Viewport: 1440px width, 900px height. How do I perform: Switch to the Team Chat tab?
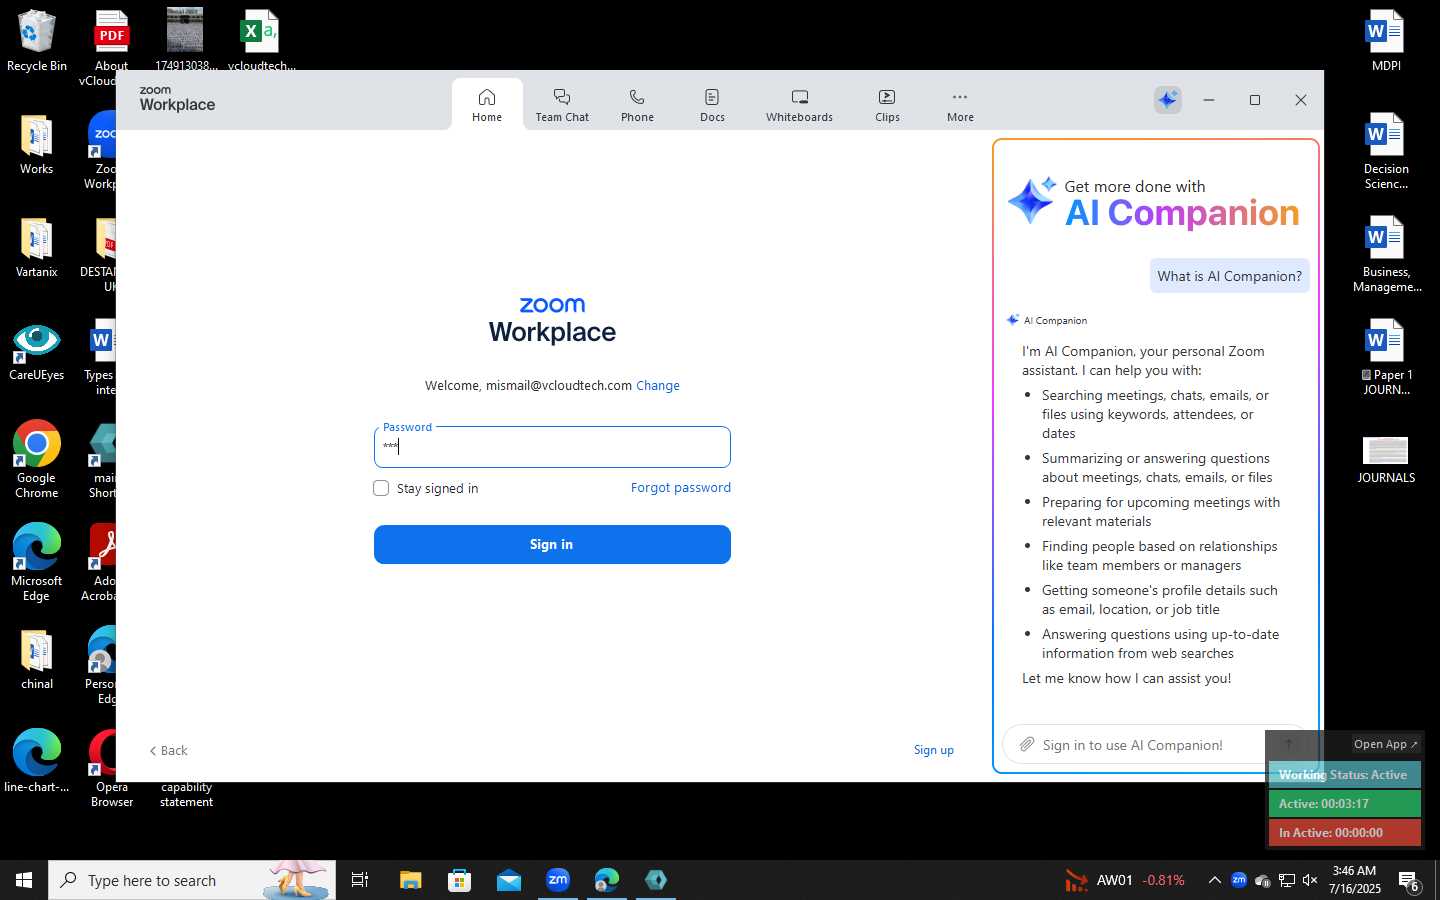(x=562, y=105)
